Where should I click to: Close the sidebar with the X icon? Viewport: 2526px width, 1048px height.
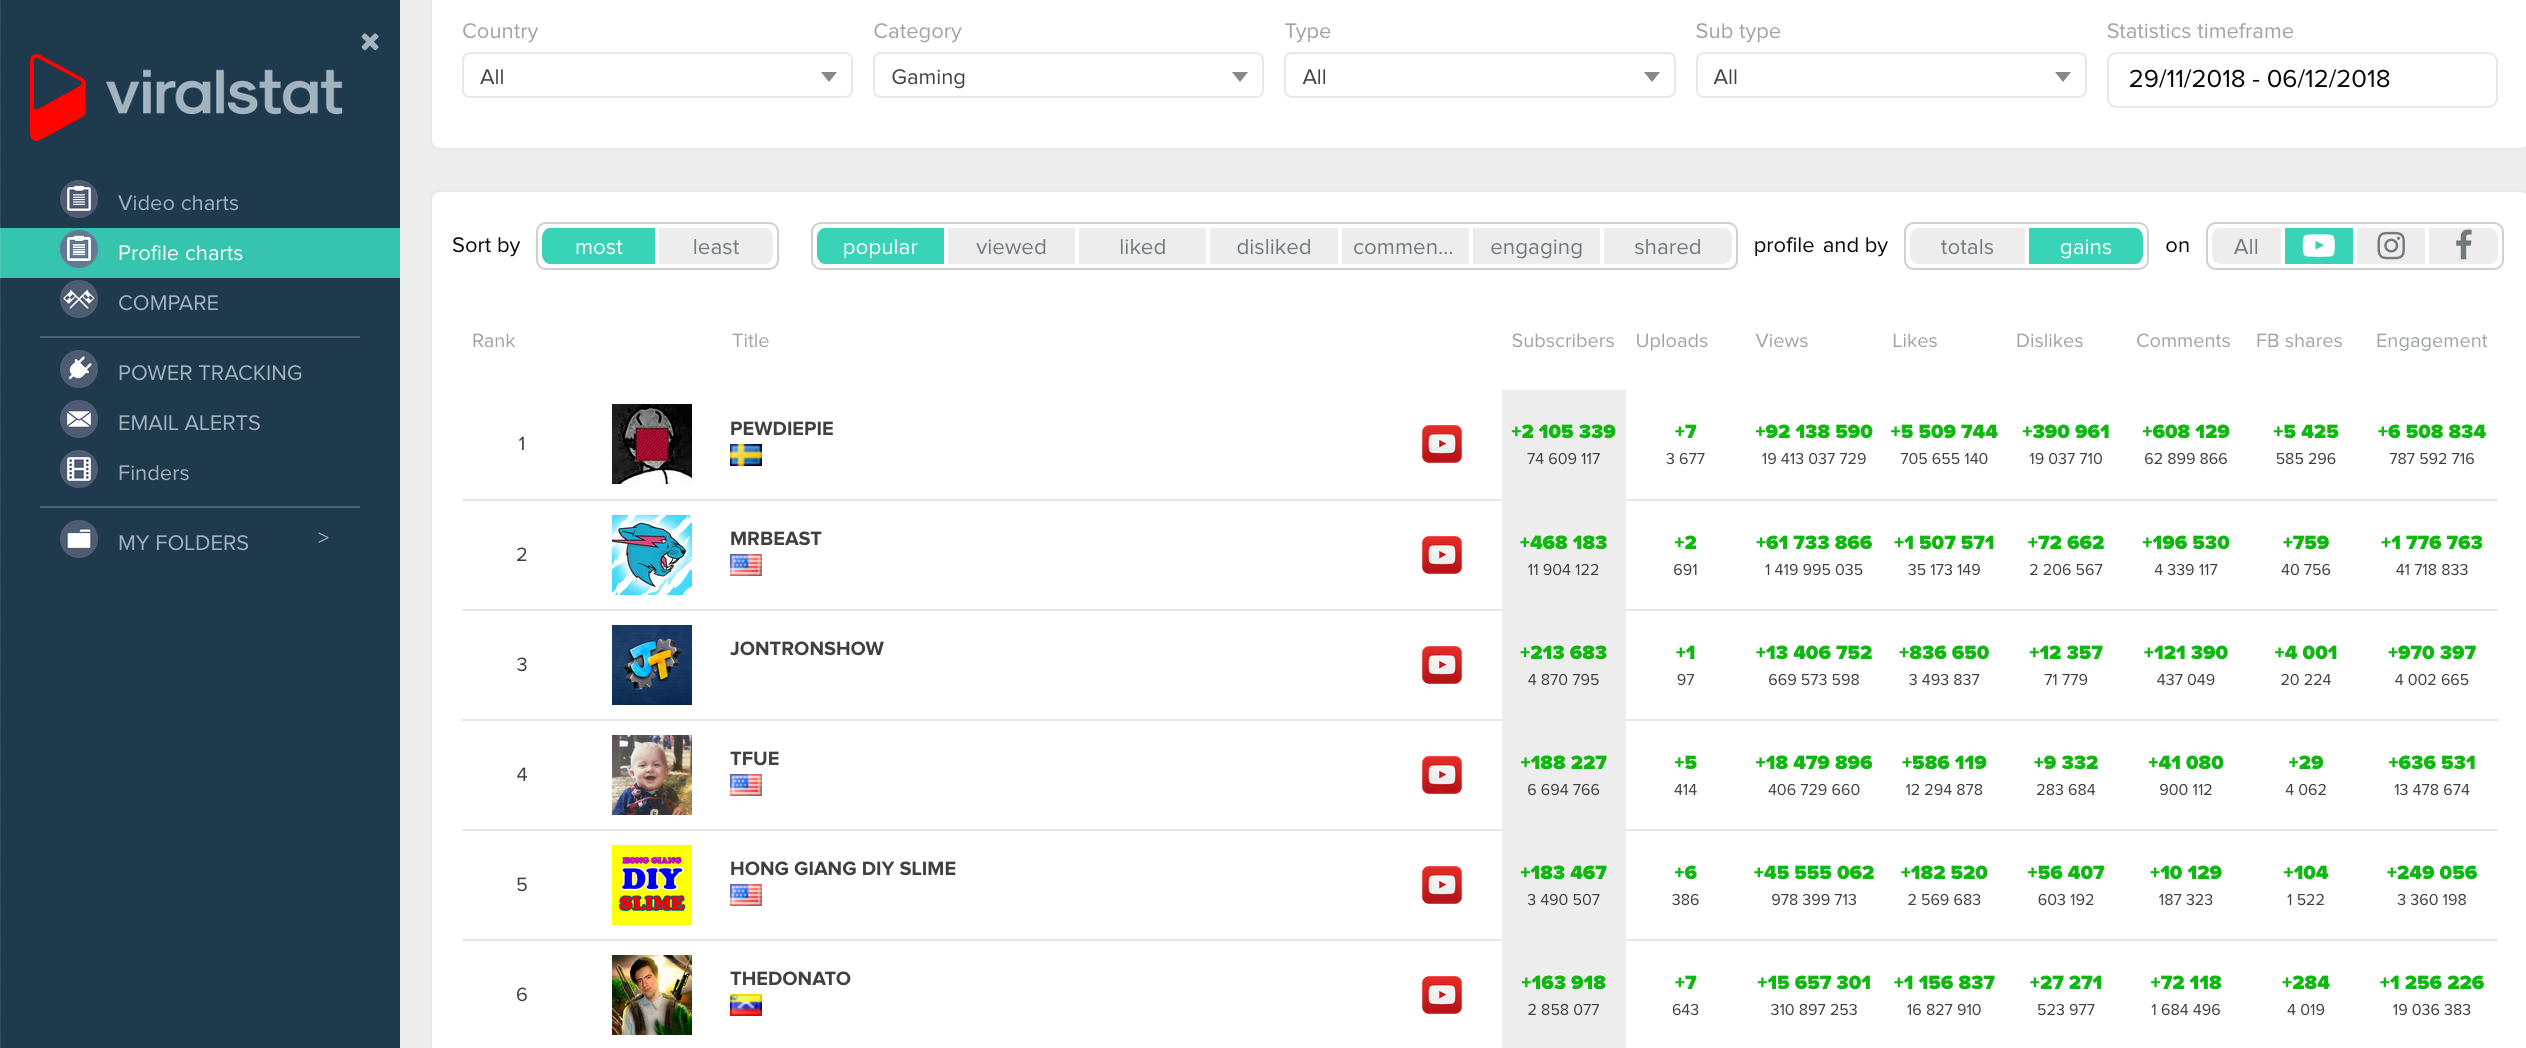(x=370, y=41)
